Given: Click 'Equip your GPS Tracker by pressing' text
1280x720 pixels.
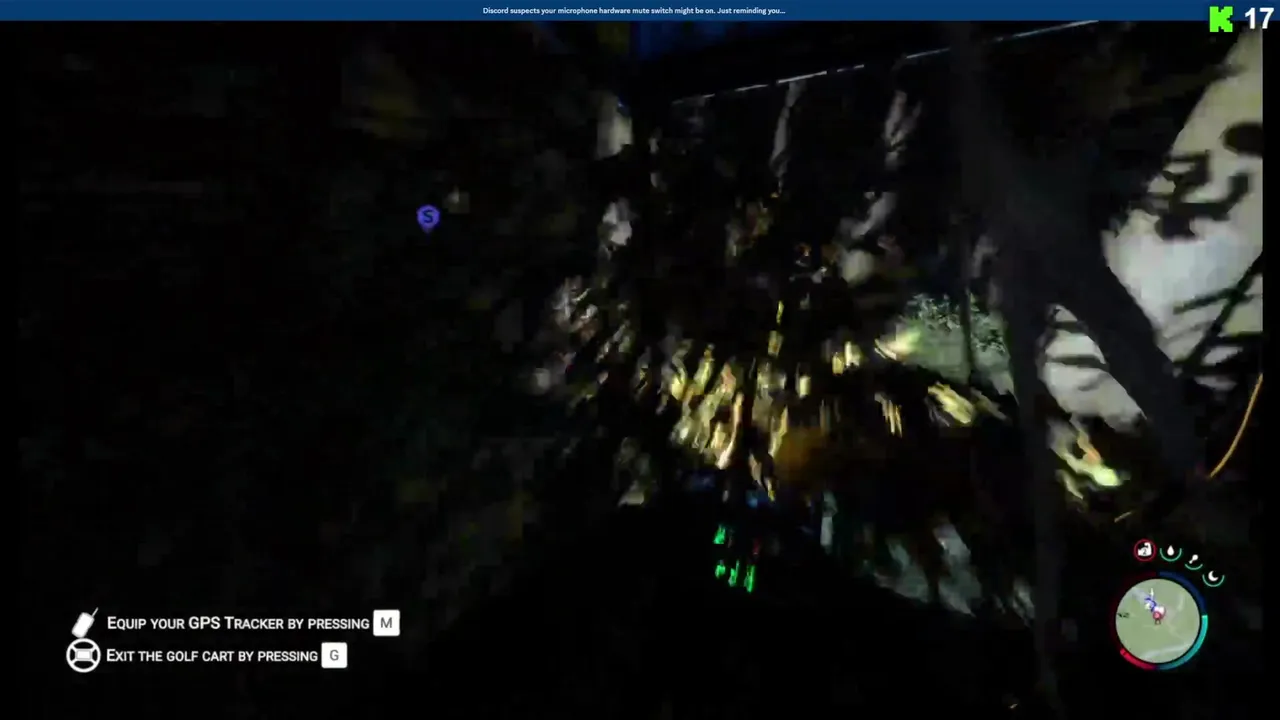Looking at the screenshot, I should (x=238, y=623).
